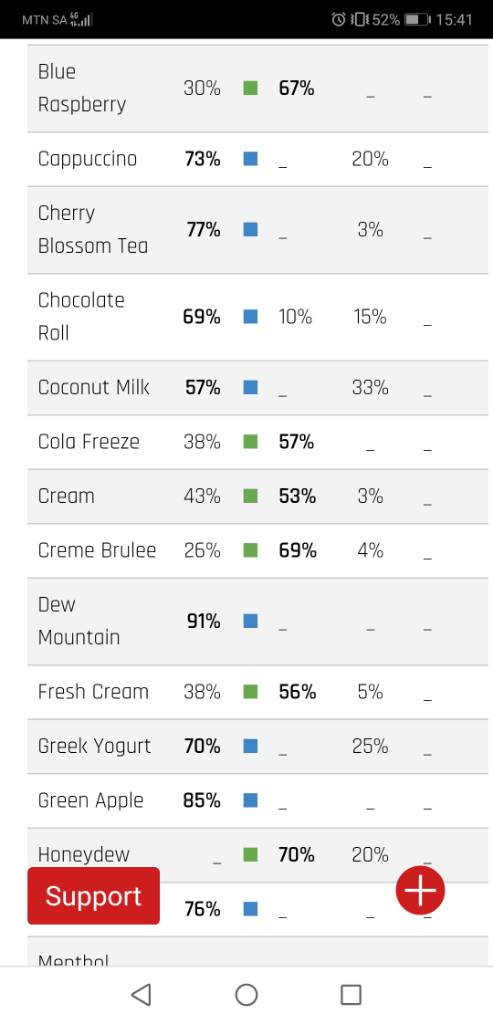The height and width of the screenshot is (1024, 493).
Task: Open recent apps square icon
Action: [351, 995]
